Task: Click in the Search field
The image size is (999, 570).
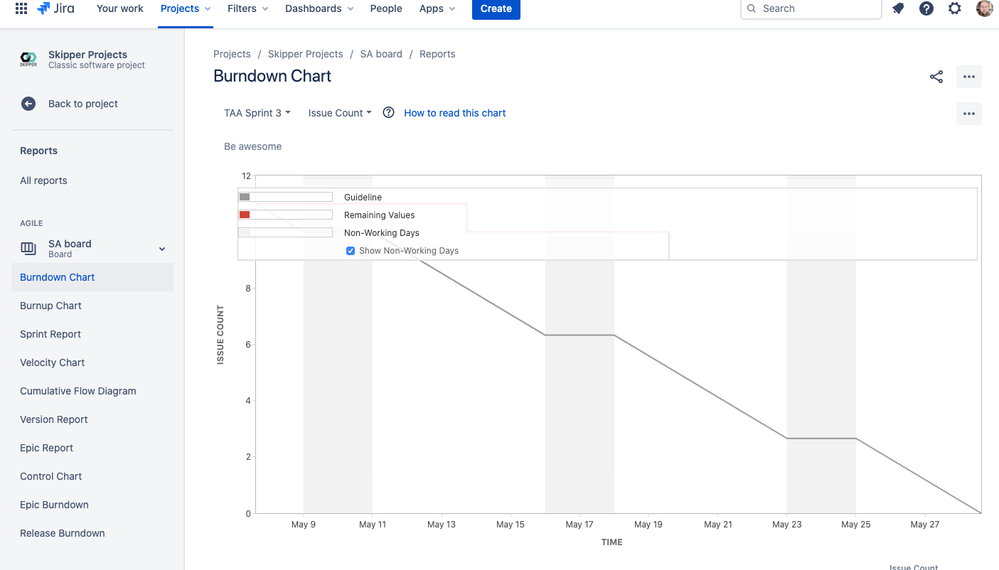Action: pos(811,8)
